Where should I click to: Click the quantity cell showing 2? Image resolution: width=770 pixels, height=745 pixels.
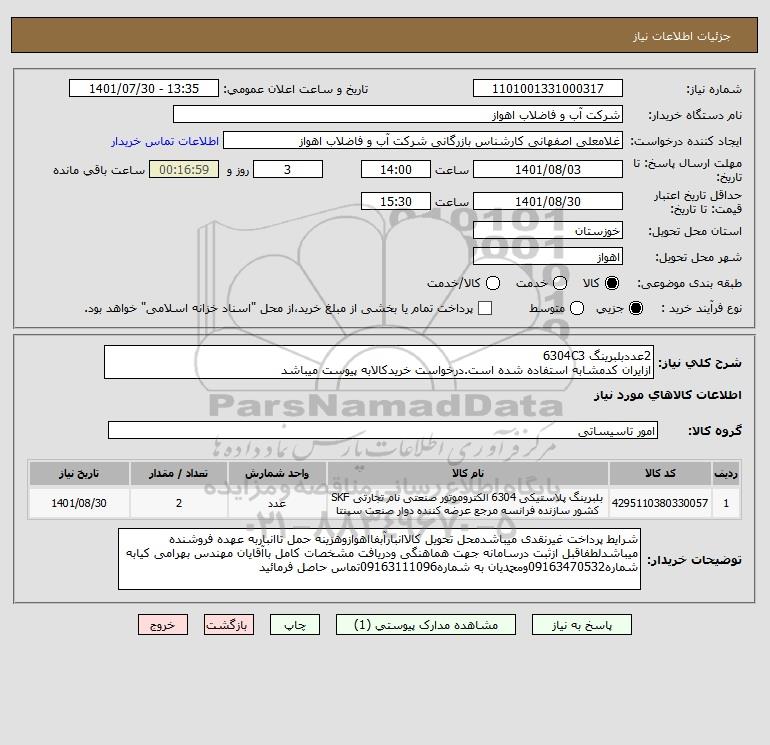179,503
